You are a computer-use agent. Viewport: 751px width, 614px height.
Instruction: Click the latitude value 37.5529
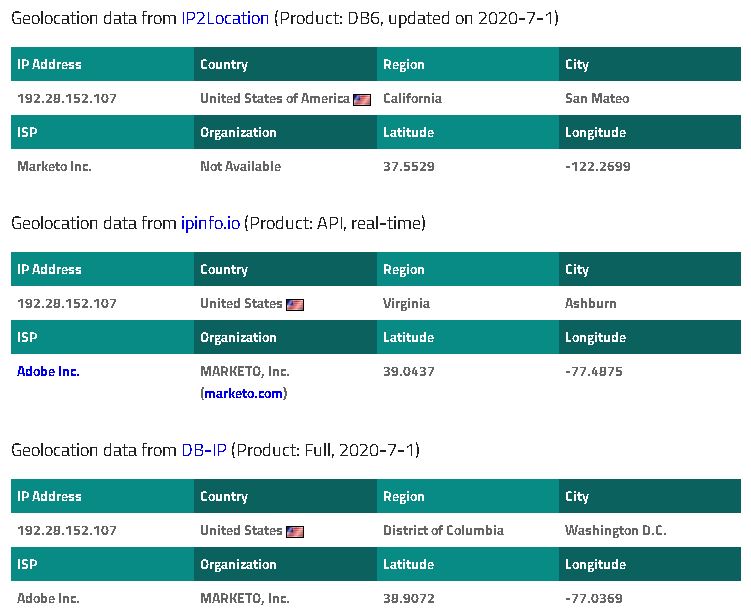(x=408, y=166)
